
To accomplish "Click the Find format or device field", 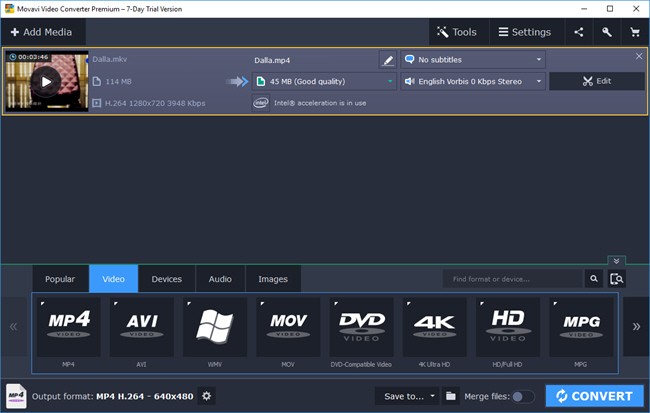I will point(513,279).
